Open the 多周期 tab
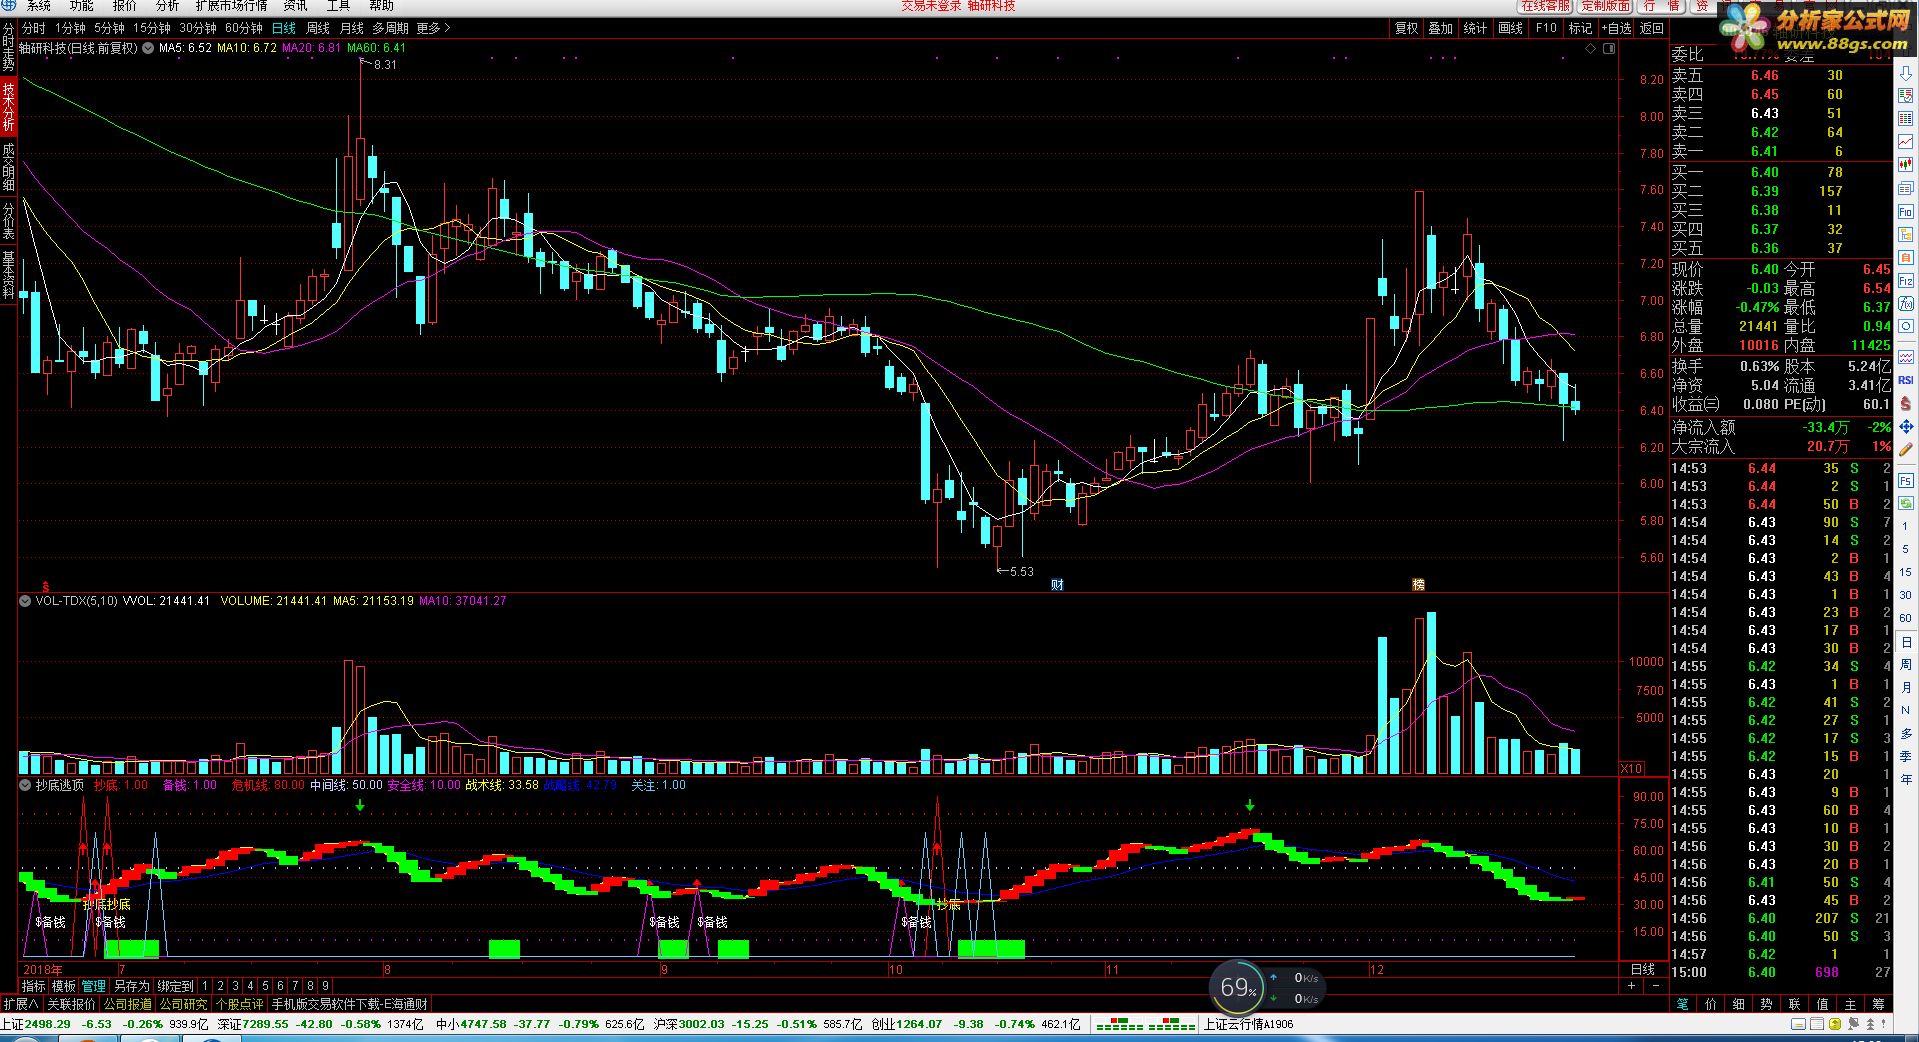This screenshot has width=1919, height=1042. pyautogui.click(x=391, y=28)
